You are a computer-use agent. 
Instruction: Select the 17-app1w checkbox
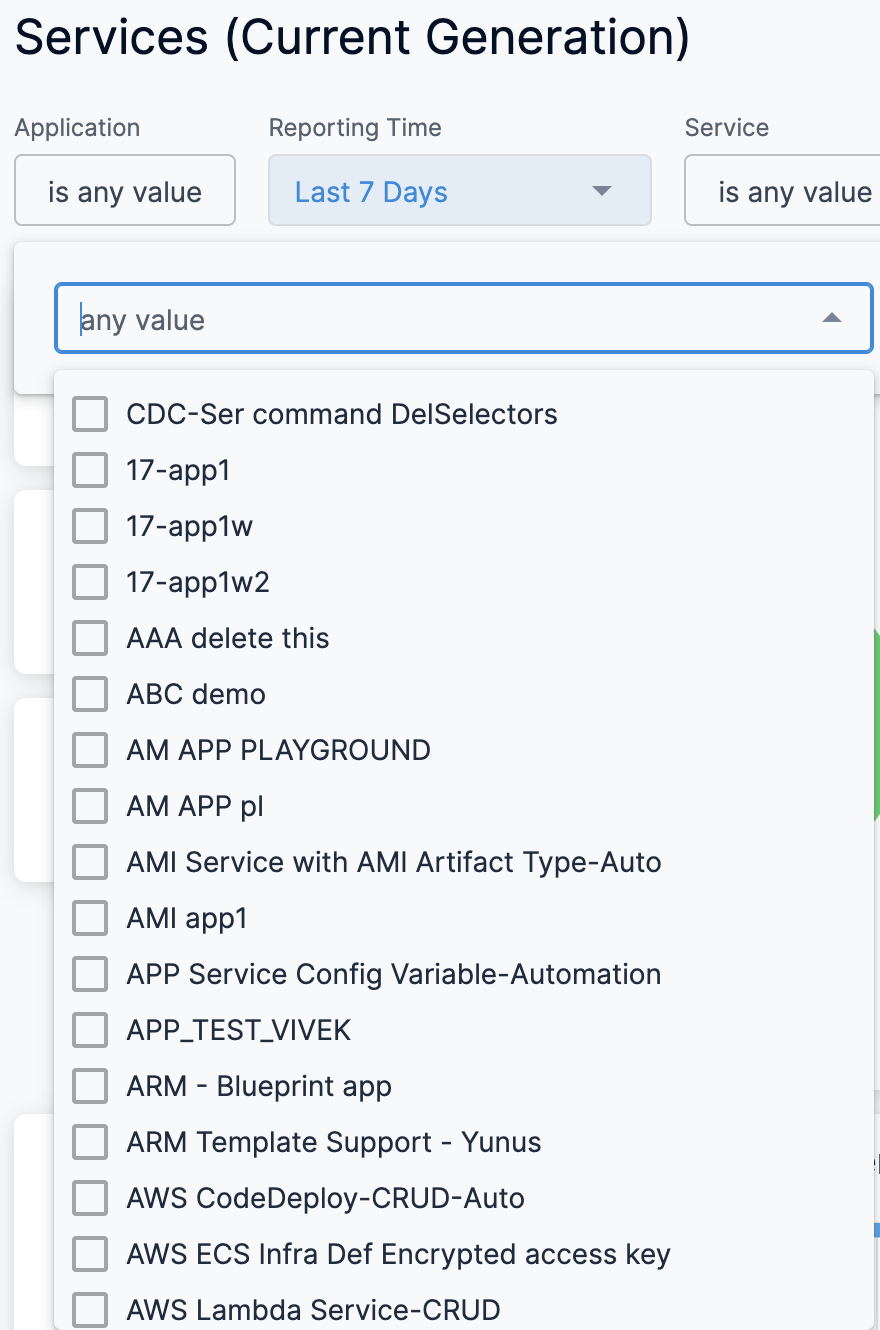click(x=90, y=526)
